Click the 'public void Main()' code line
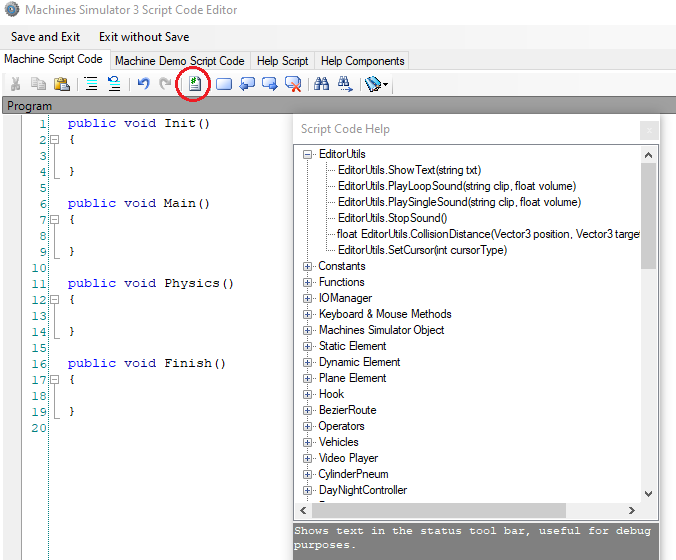The width and height of the screenshot is (676, 560). (138, 203)
